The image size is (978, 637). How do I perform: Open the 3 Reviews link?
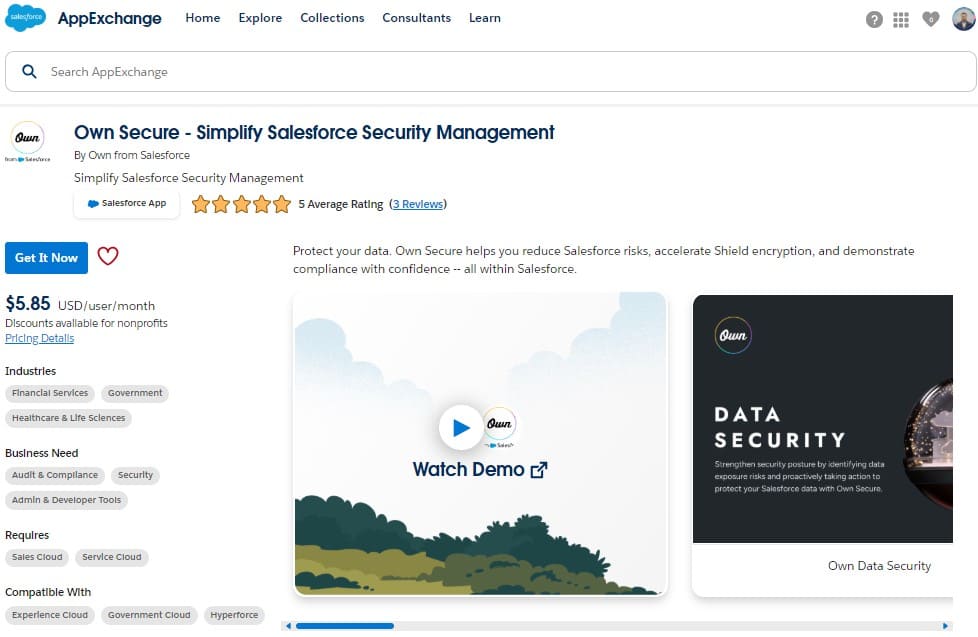[418, 204]
